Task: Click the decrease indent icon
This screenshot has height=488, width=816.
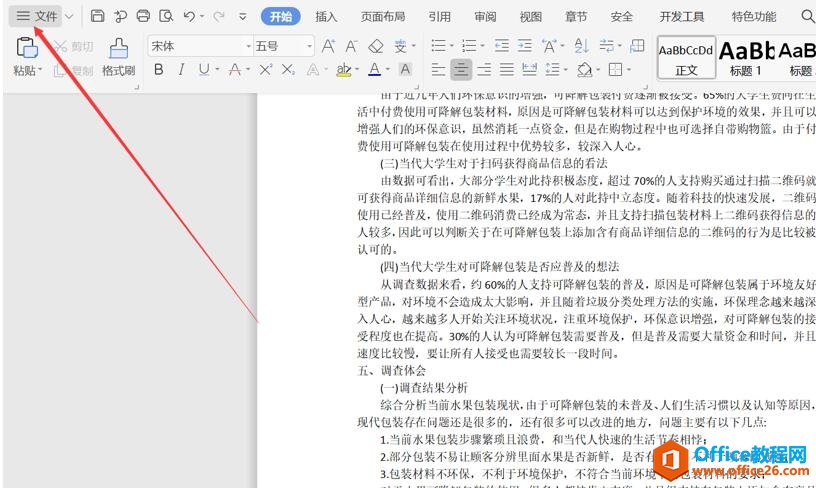Action: tap(502, 46)
